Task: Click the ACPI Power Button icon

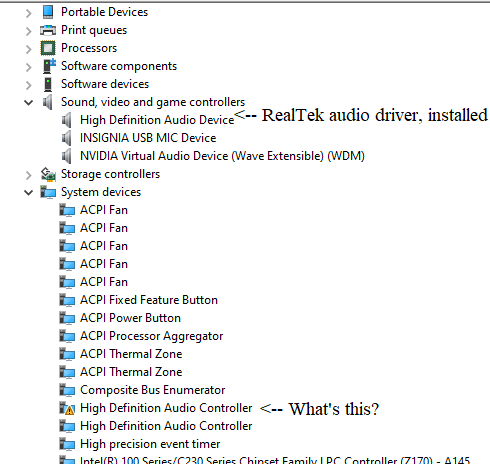Action: pyautogui.click(x=67, y=318)
